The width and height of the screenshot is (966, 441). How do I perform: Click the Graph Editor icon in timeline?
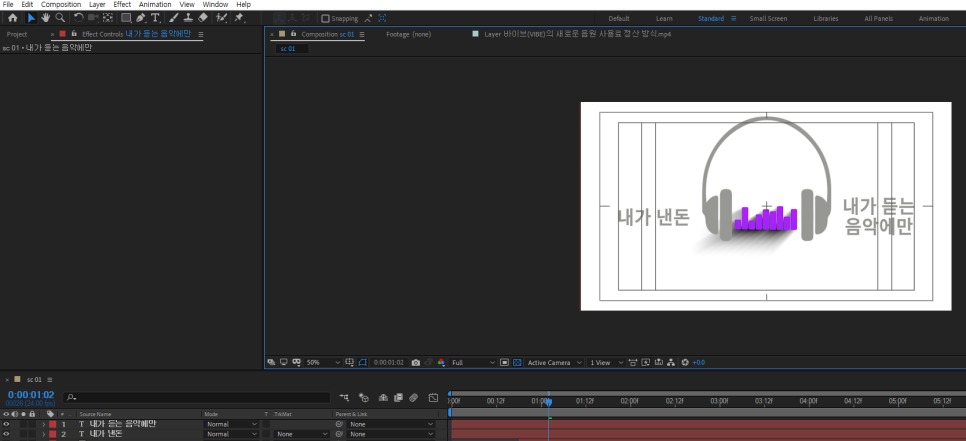click(433, 398)
